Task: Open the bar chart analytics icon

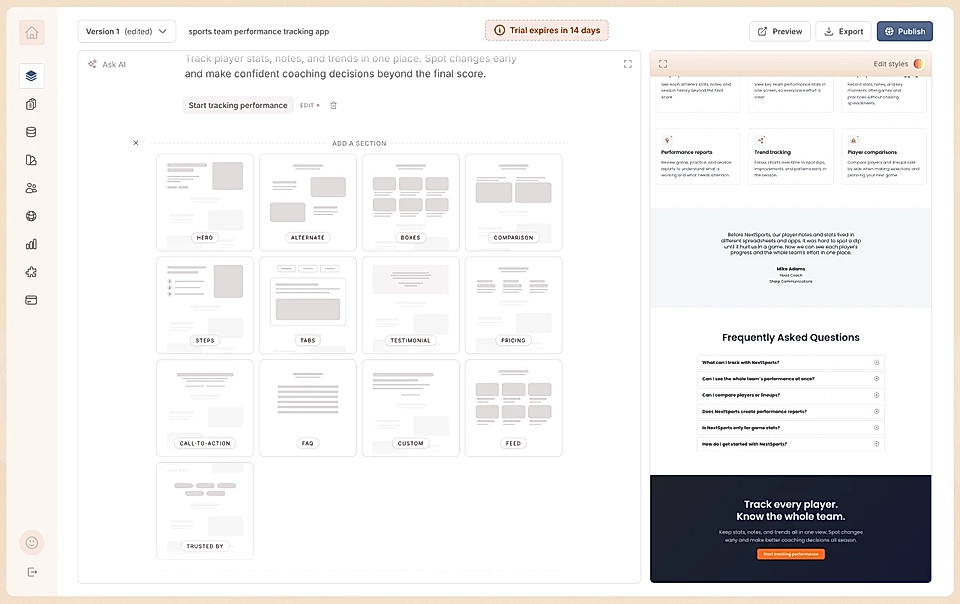Action: [31, 244]
